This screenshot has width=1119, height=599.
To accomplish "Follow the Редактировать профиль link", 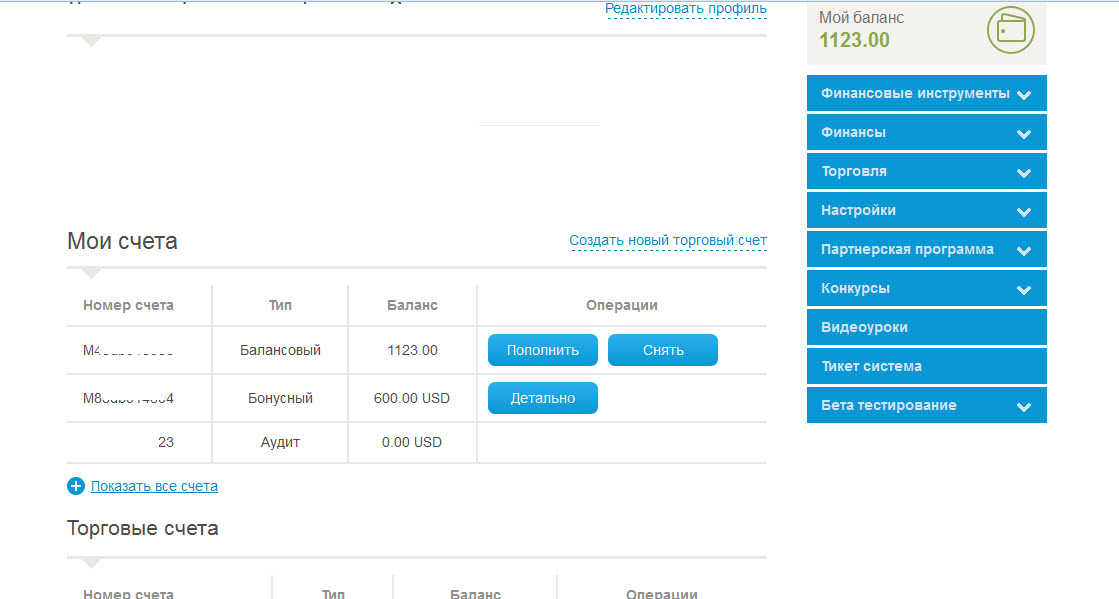I will (x=685, y=9).
